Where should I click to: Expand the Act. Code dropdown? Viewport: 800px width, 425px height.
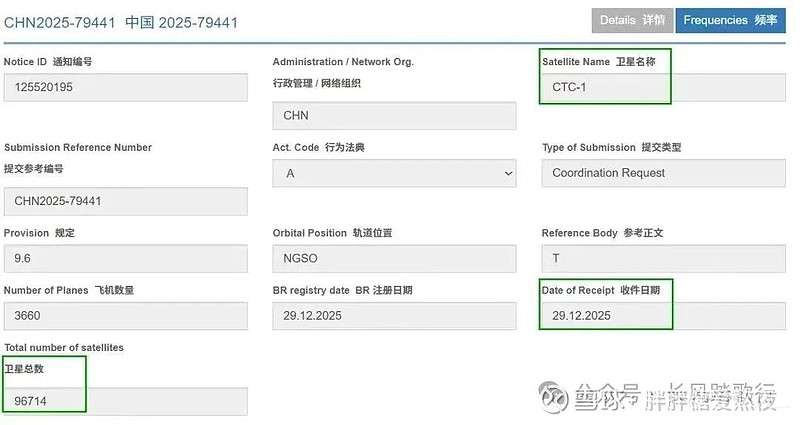394,173
